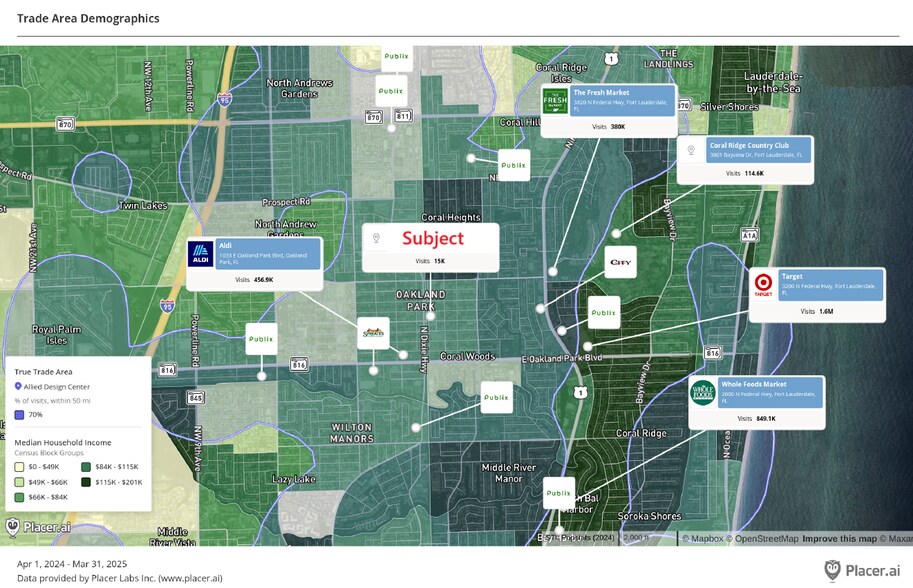
Task: Open the Mapbox attribution link
Action: [x=705, y=539]
